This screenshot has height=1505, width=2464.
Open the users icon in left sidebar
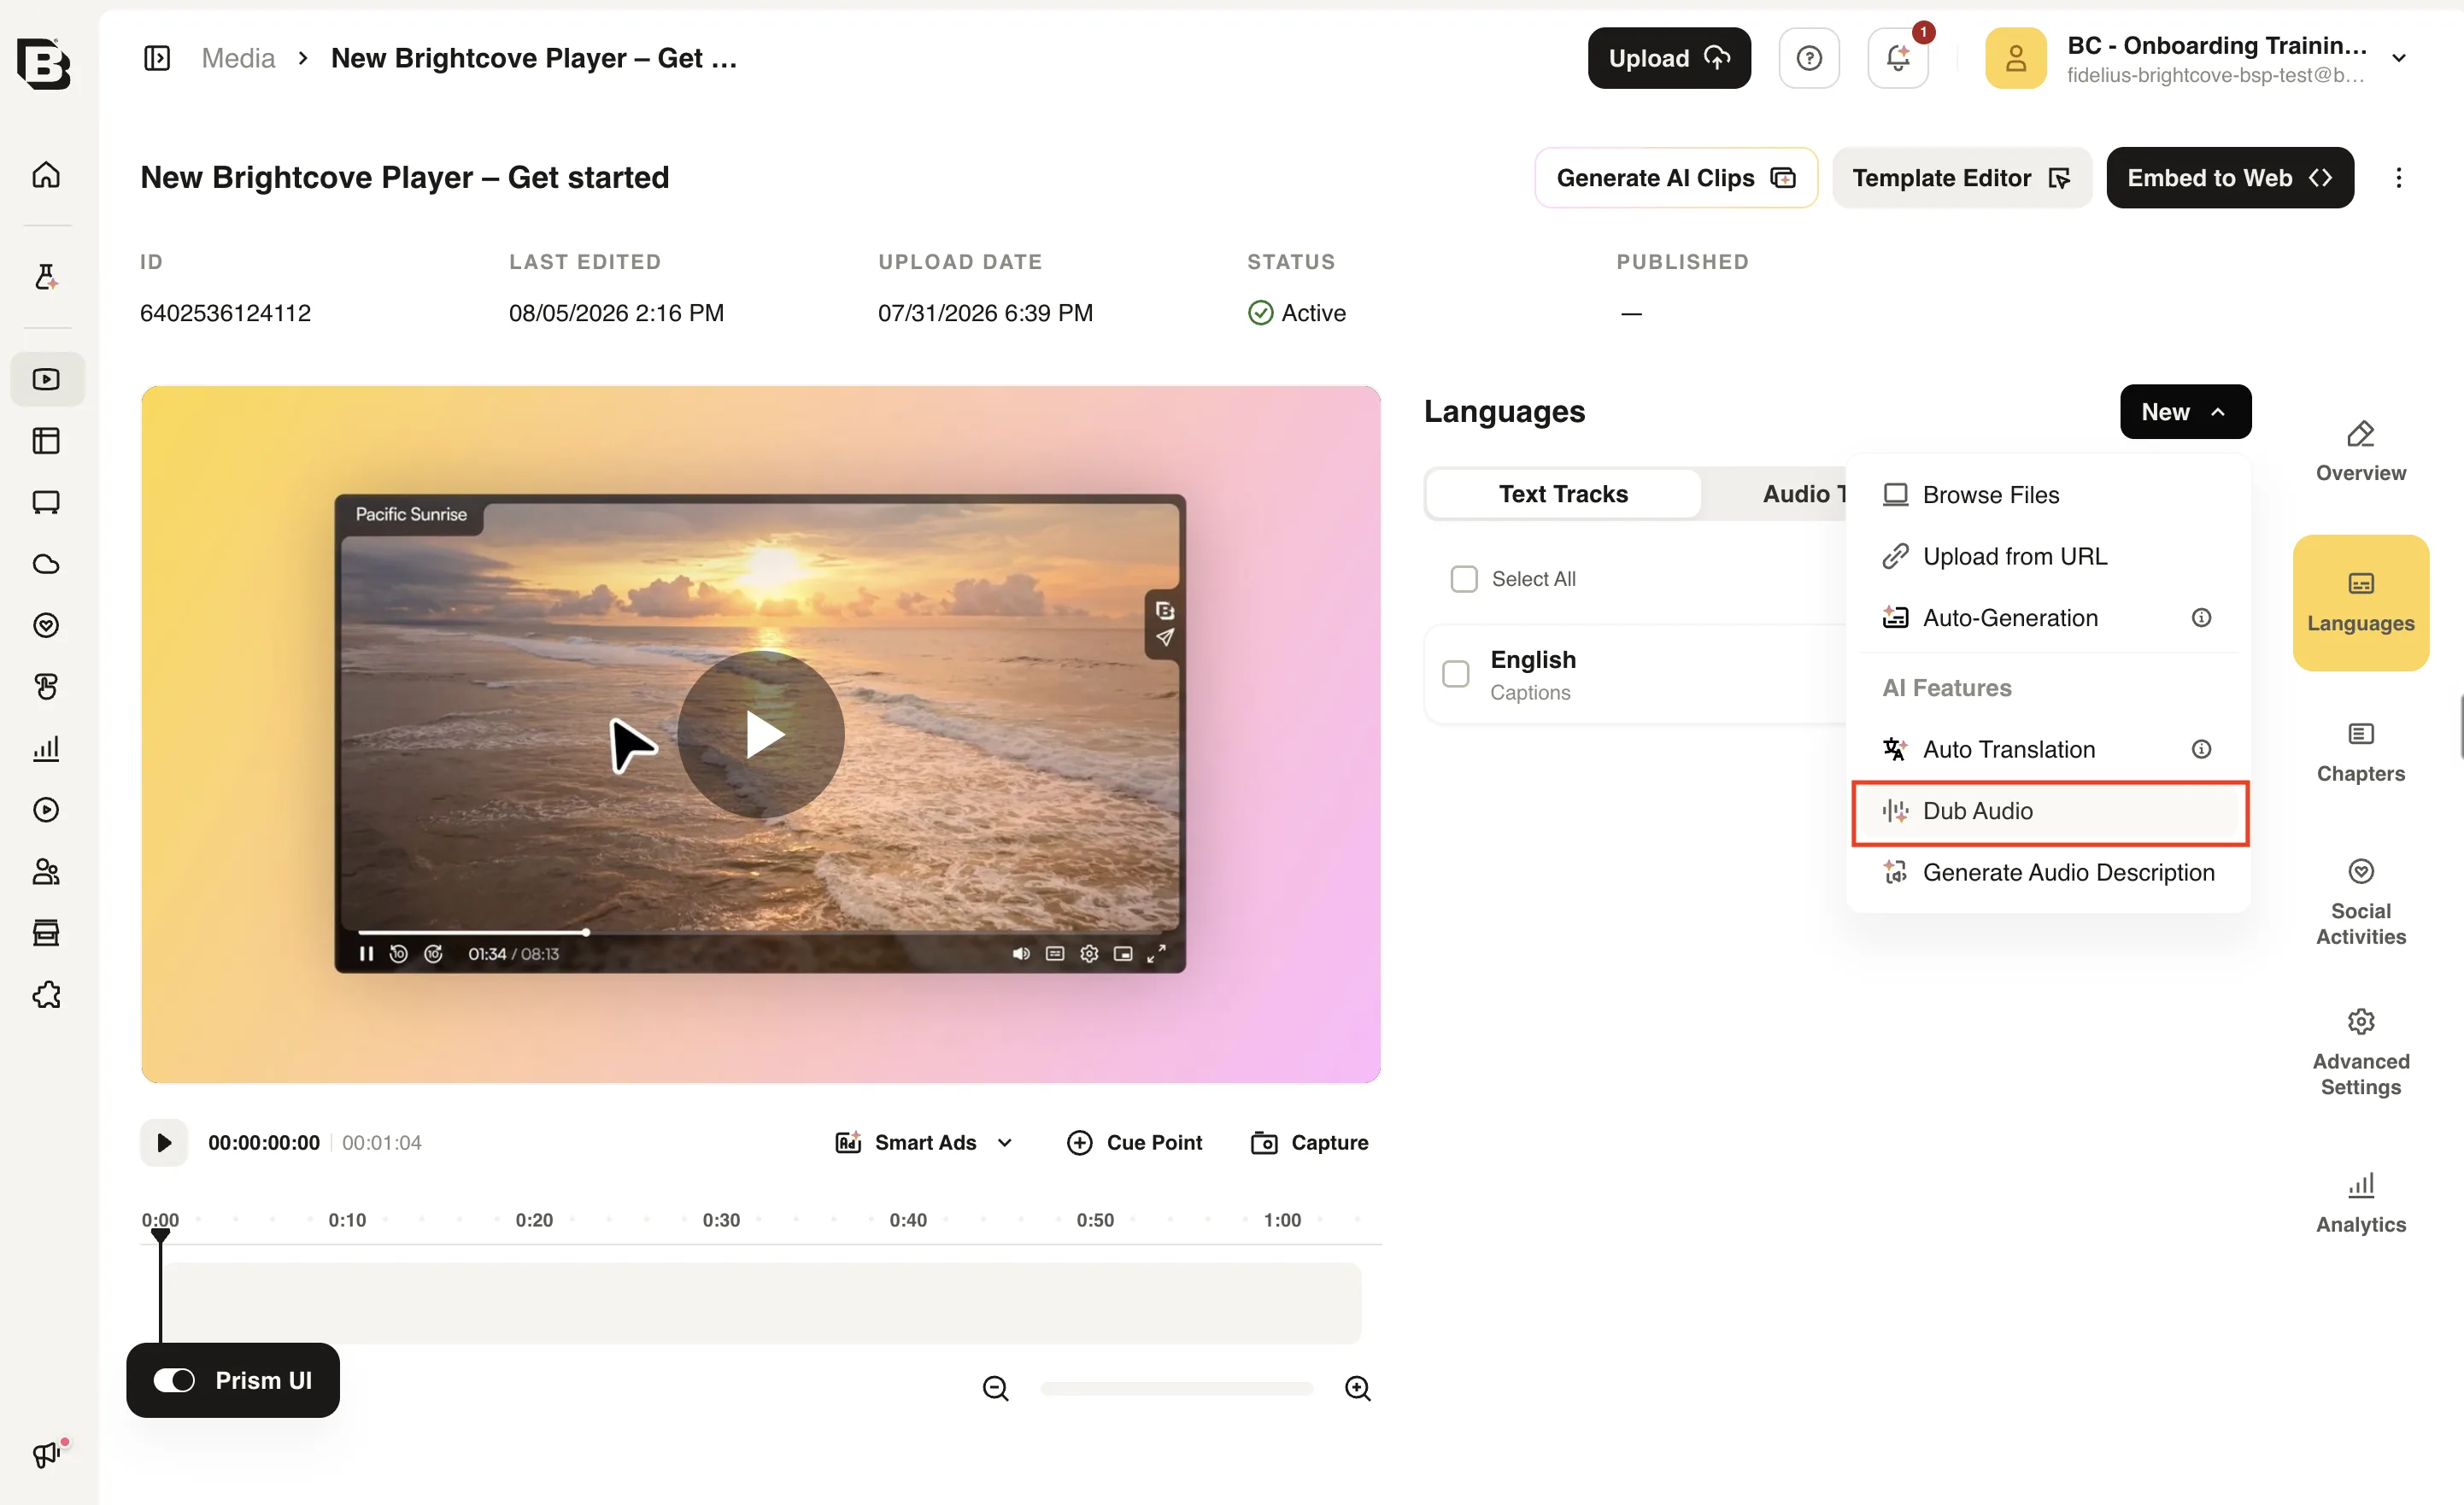pos(46,872)
